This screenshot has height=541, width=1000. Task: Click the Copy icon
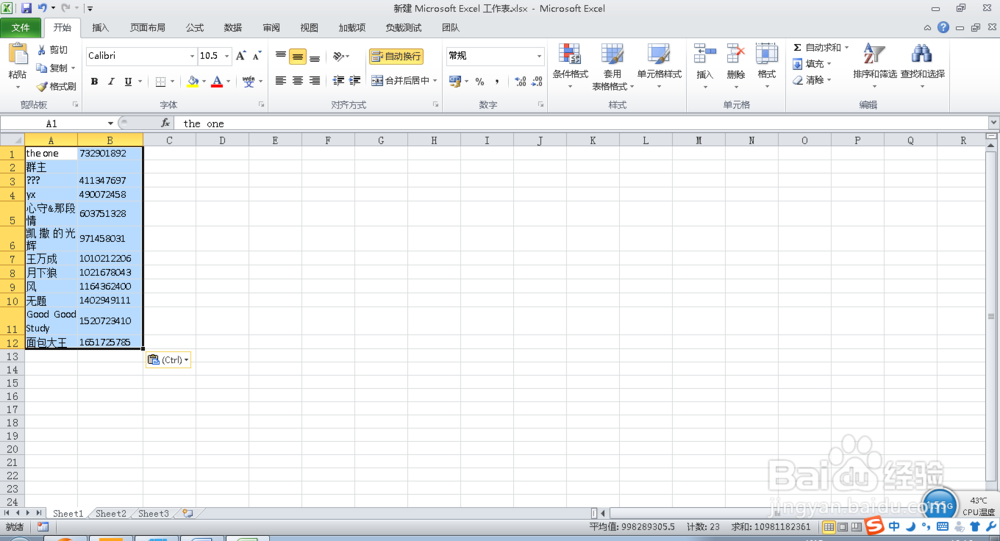click(x=41, y=68)
